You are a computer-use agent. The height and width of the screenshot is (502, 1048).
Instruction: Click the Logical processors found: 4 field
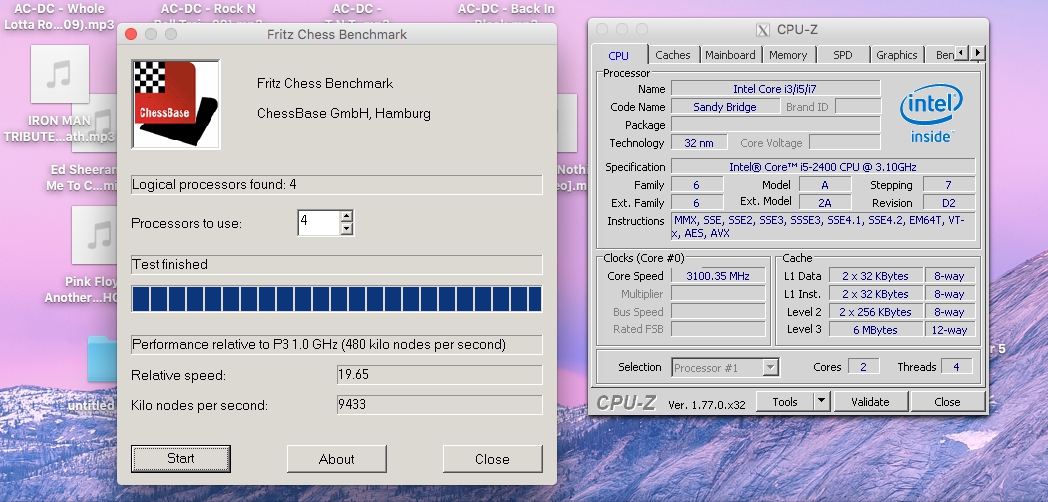[337, 185]
